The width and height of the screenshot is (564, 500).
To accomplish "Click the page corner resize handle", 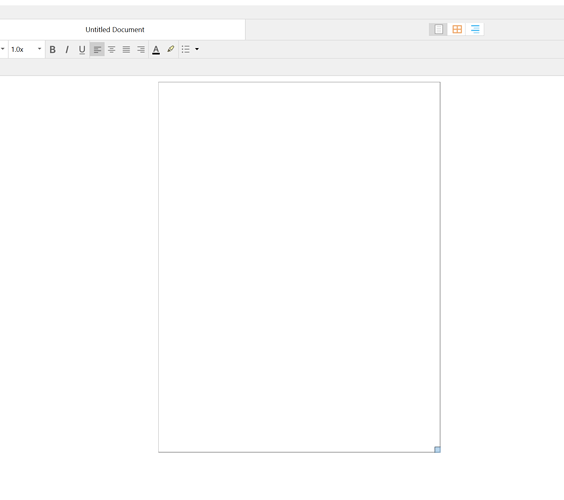I will click(x=437, y=450).
